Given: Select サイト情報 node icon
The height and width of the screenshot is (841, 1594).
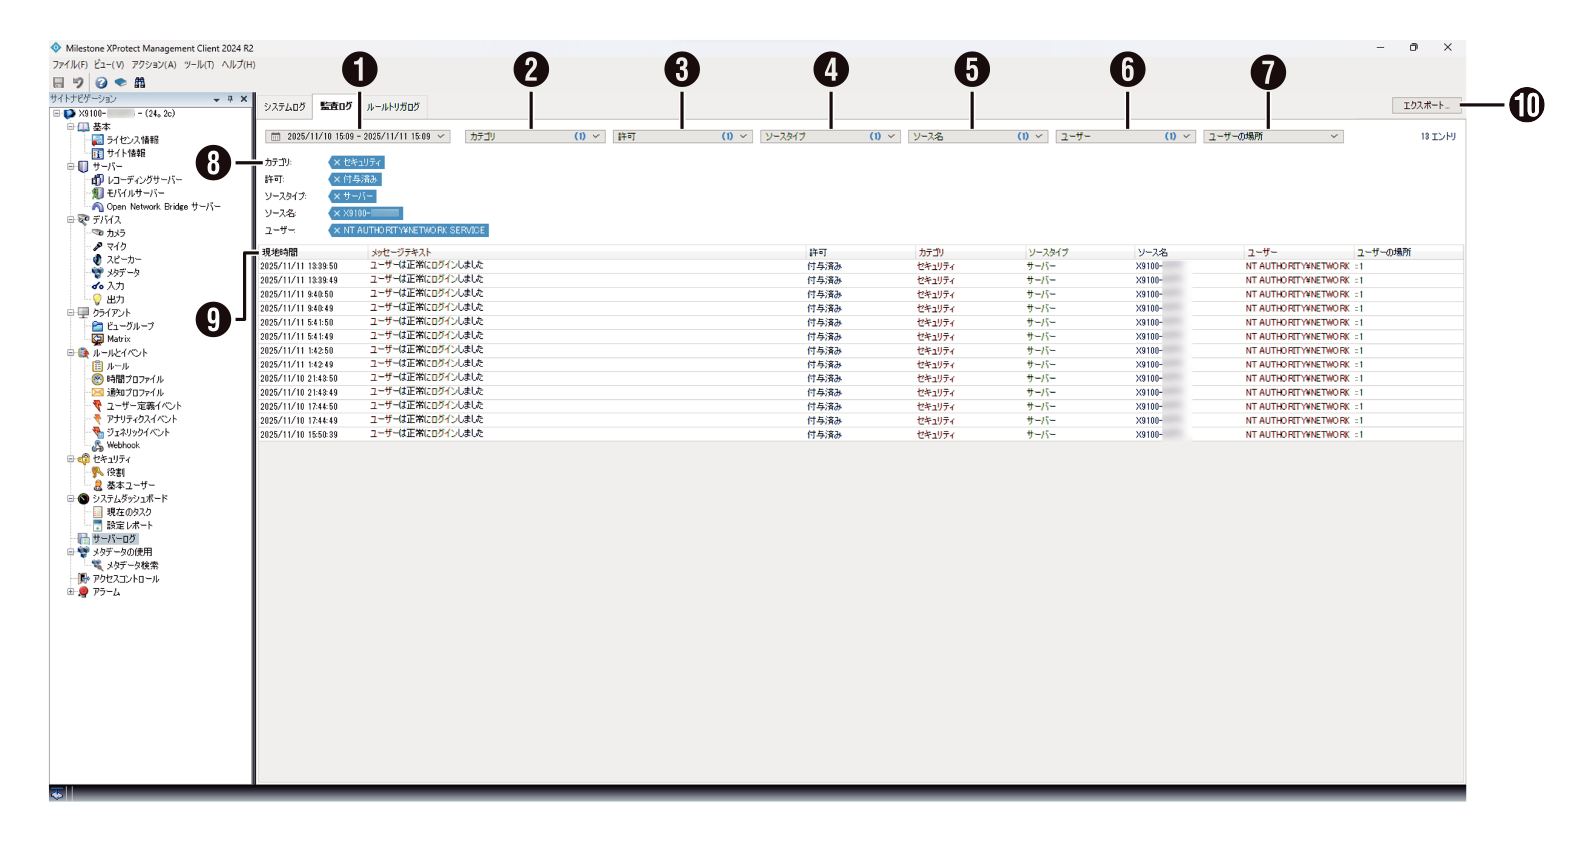Looking at the screenshot, I should pos(98,153).
